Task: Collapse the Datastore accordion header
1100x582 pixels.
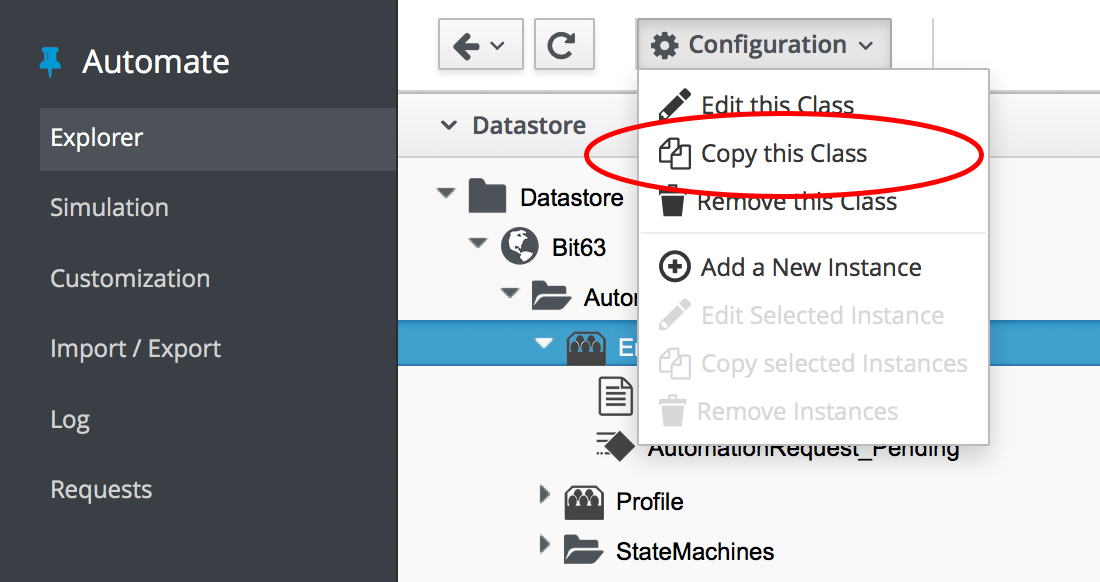Action: [450, 126]
